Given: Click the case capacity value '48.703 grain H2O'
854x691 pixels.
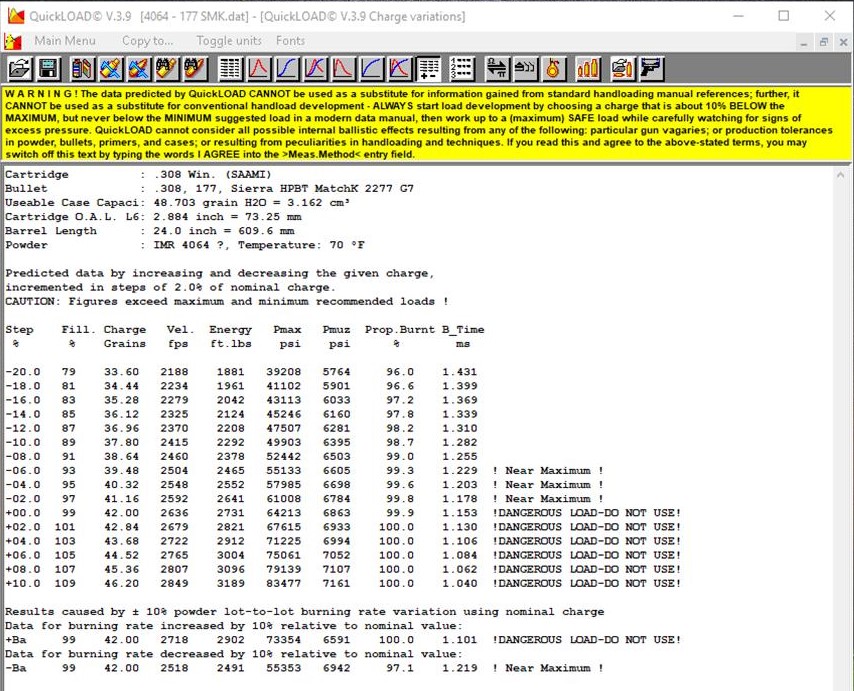Looking at the screenshot, I should (210, 203).
